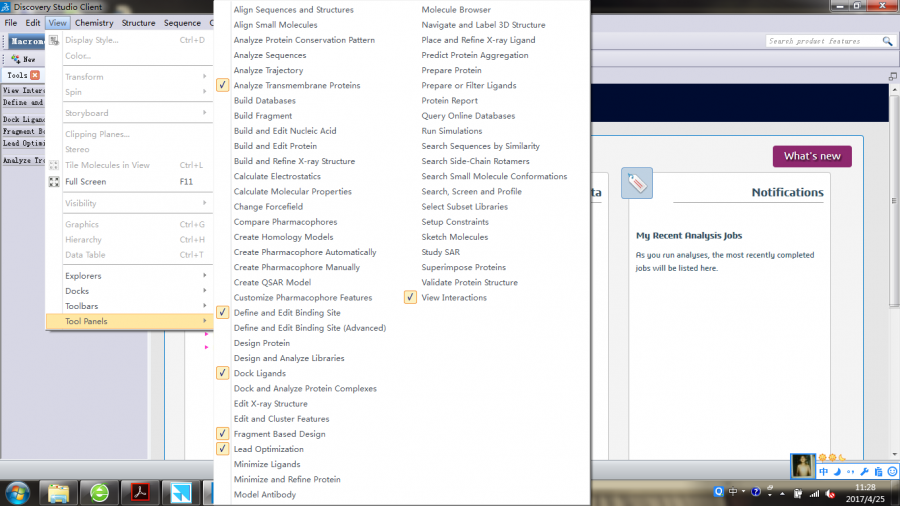Click the New toolbar icon
The width and height of the screenshot is (900, 506).
(15, 59)
